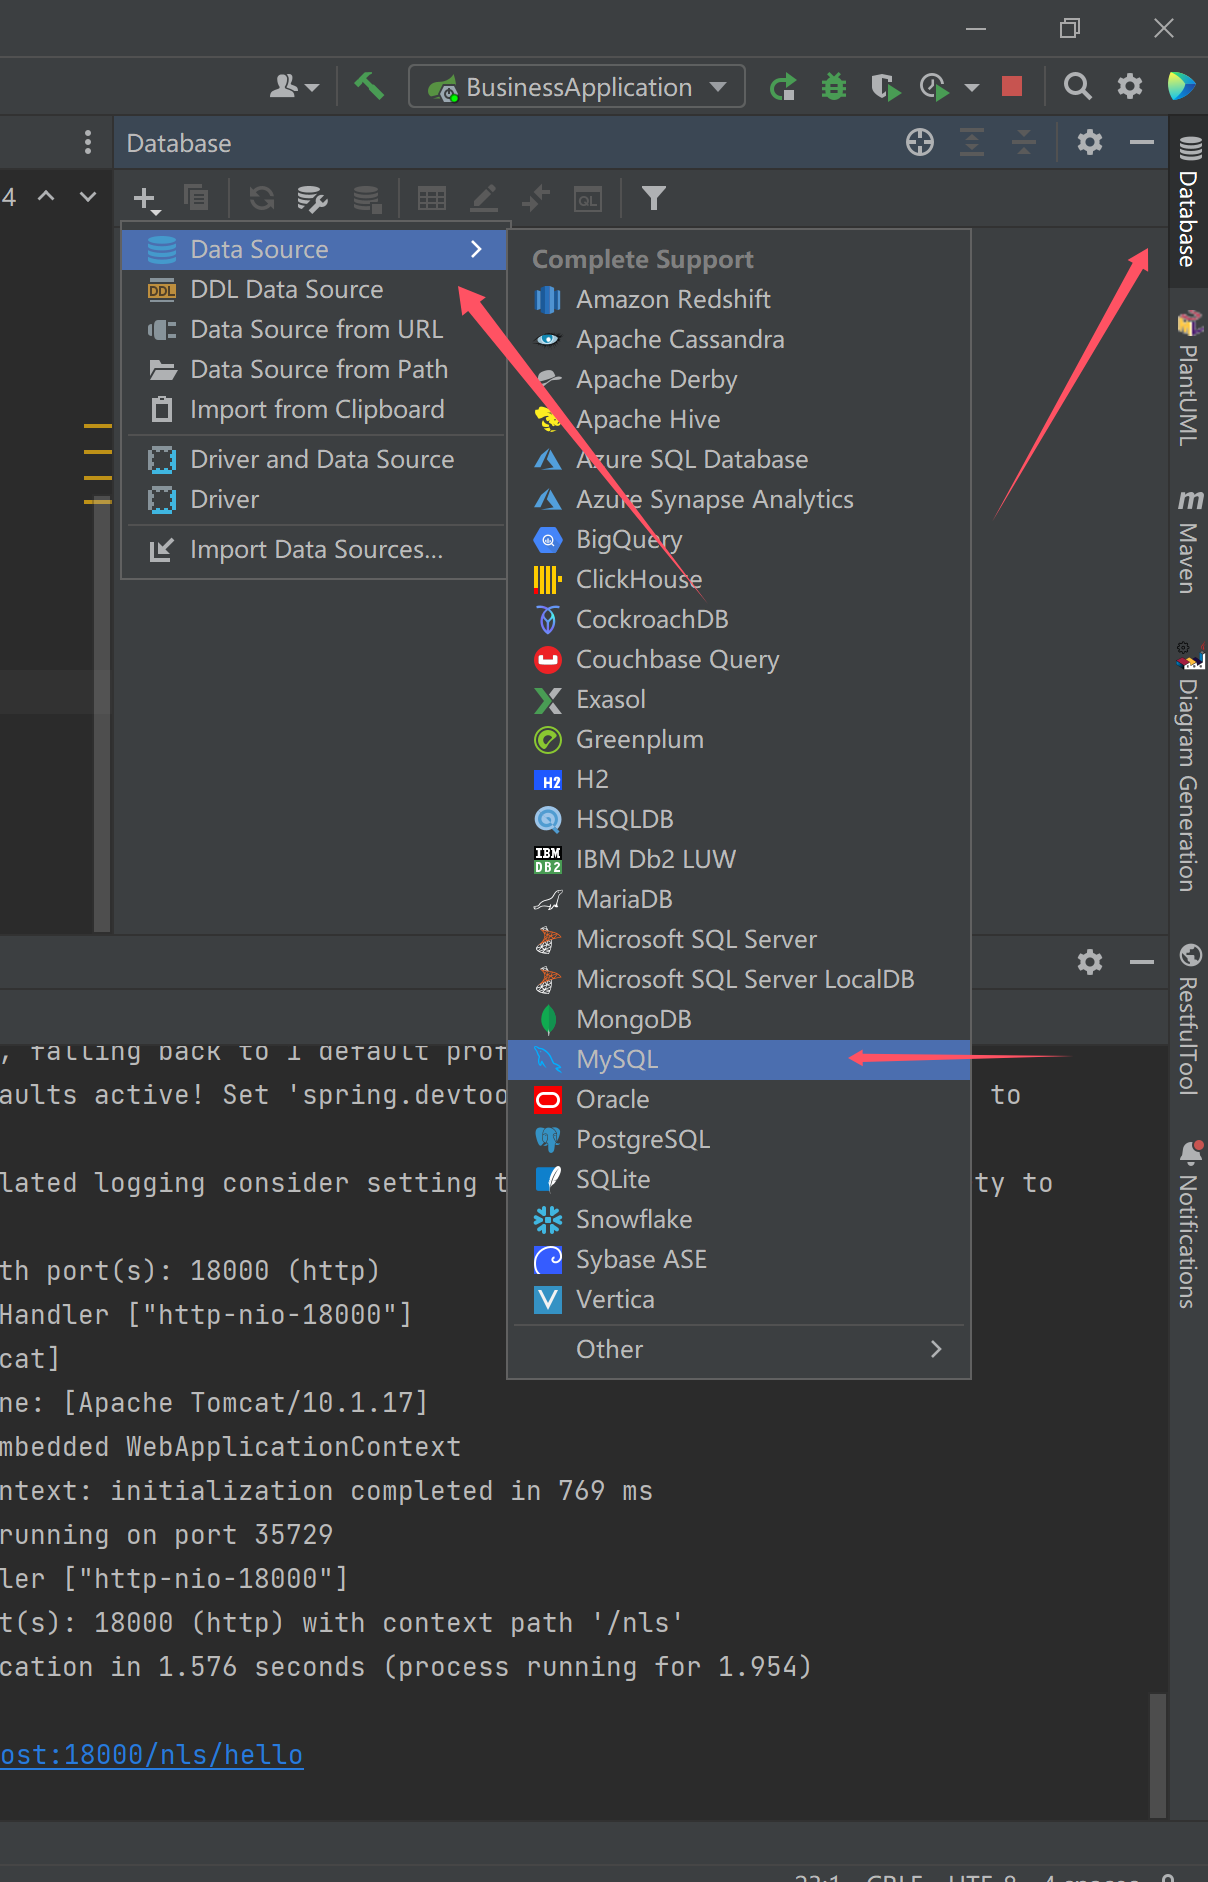1208x1882 pixels.
Task: Select Data Source menu item
Action: click(315, 249)
